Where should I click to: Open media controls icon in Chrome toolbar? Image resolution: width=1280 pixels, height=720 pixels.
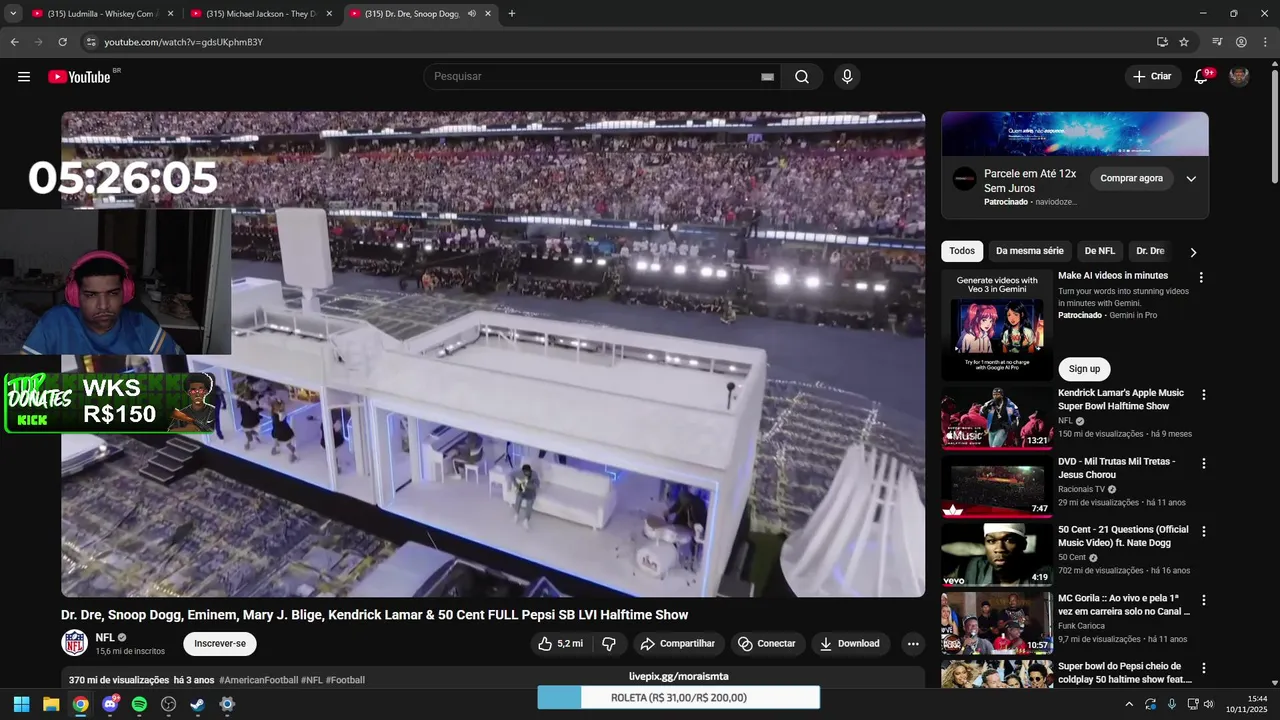1217,42
